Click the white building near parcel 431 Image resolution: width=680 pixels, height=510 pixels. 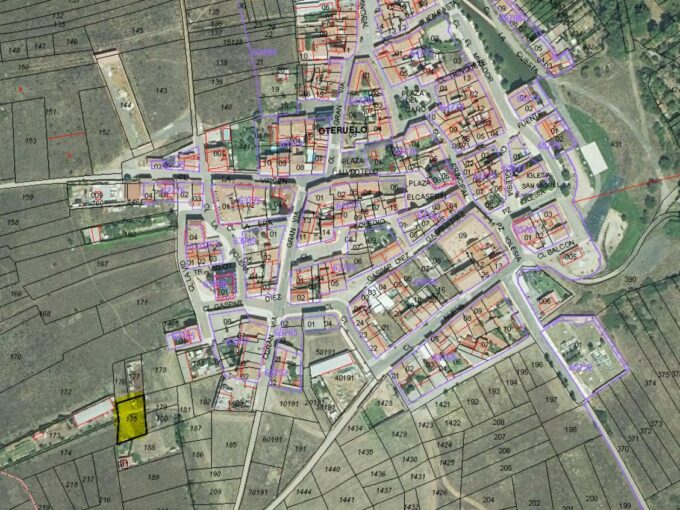(593, 158)
